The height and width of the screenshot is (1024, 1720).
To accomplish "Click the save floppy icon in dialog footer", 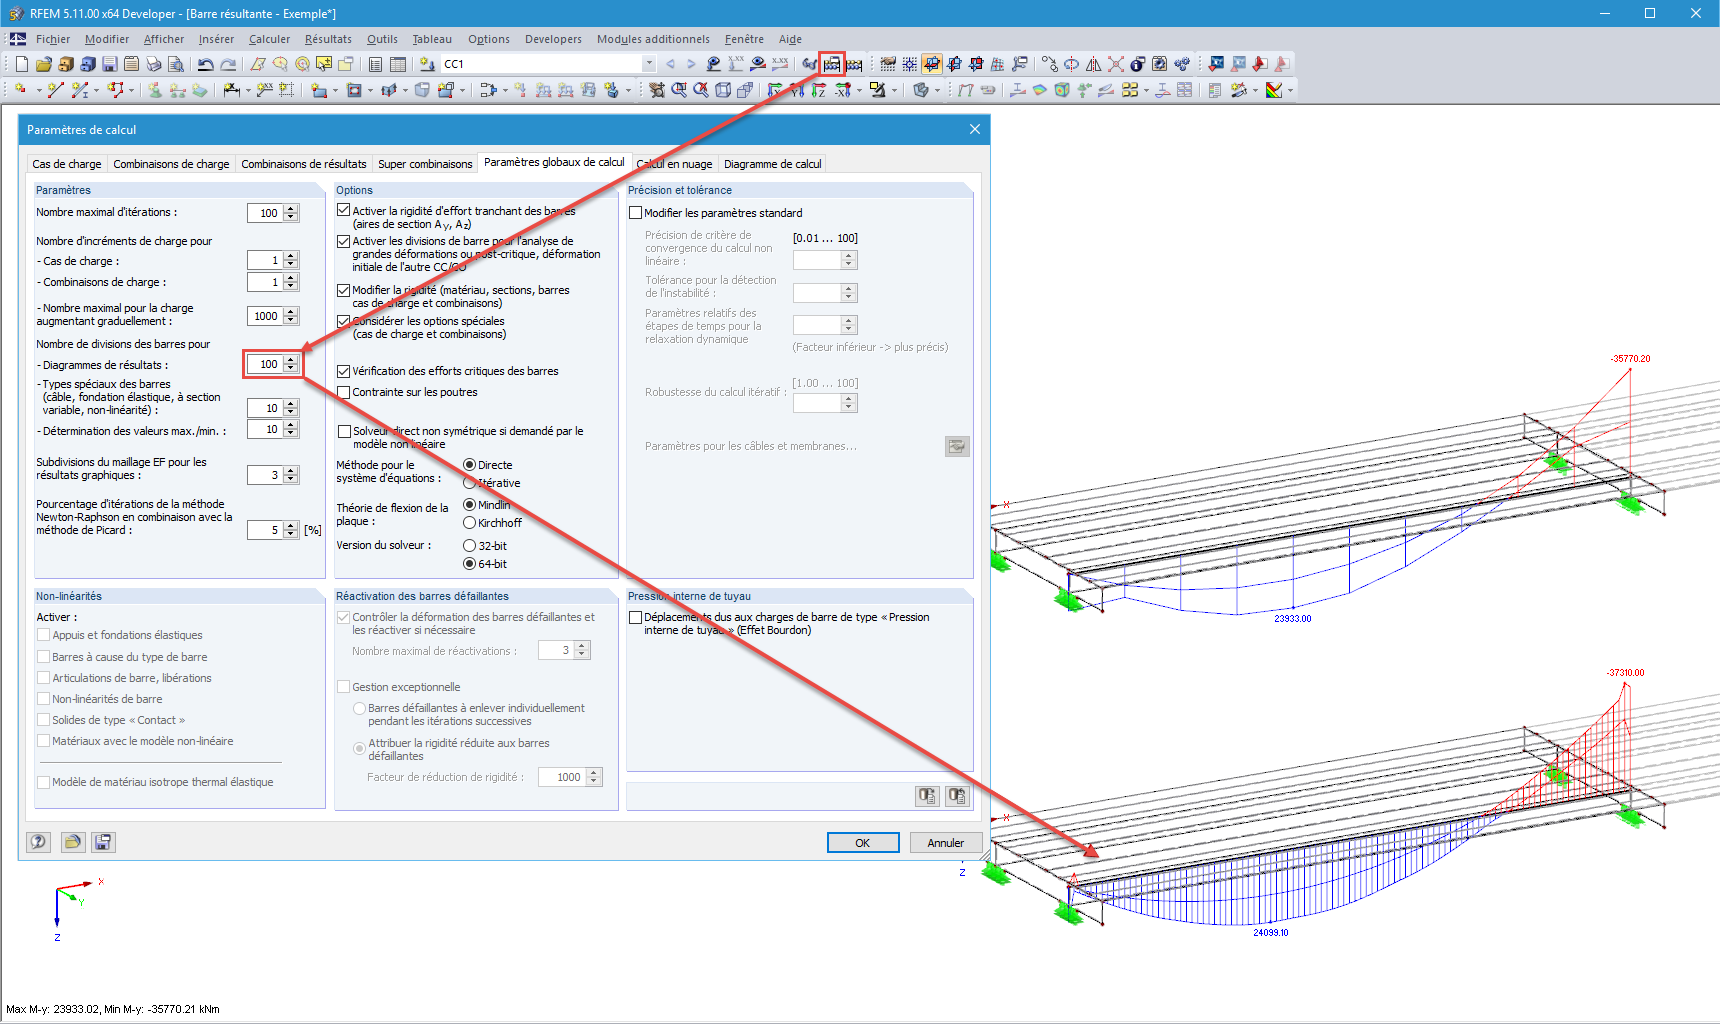I will coord(103,842).
